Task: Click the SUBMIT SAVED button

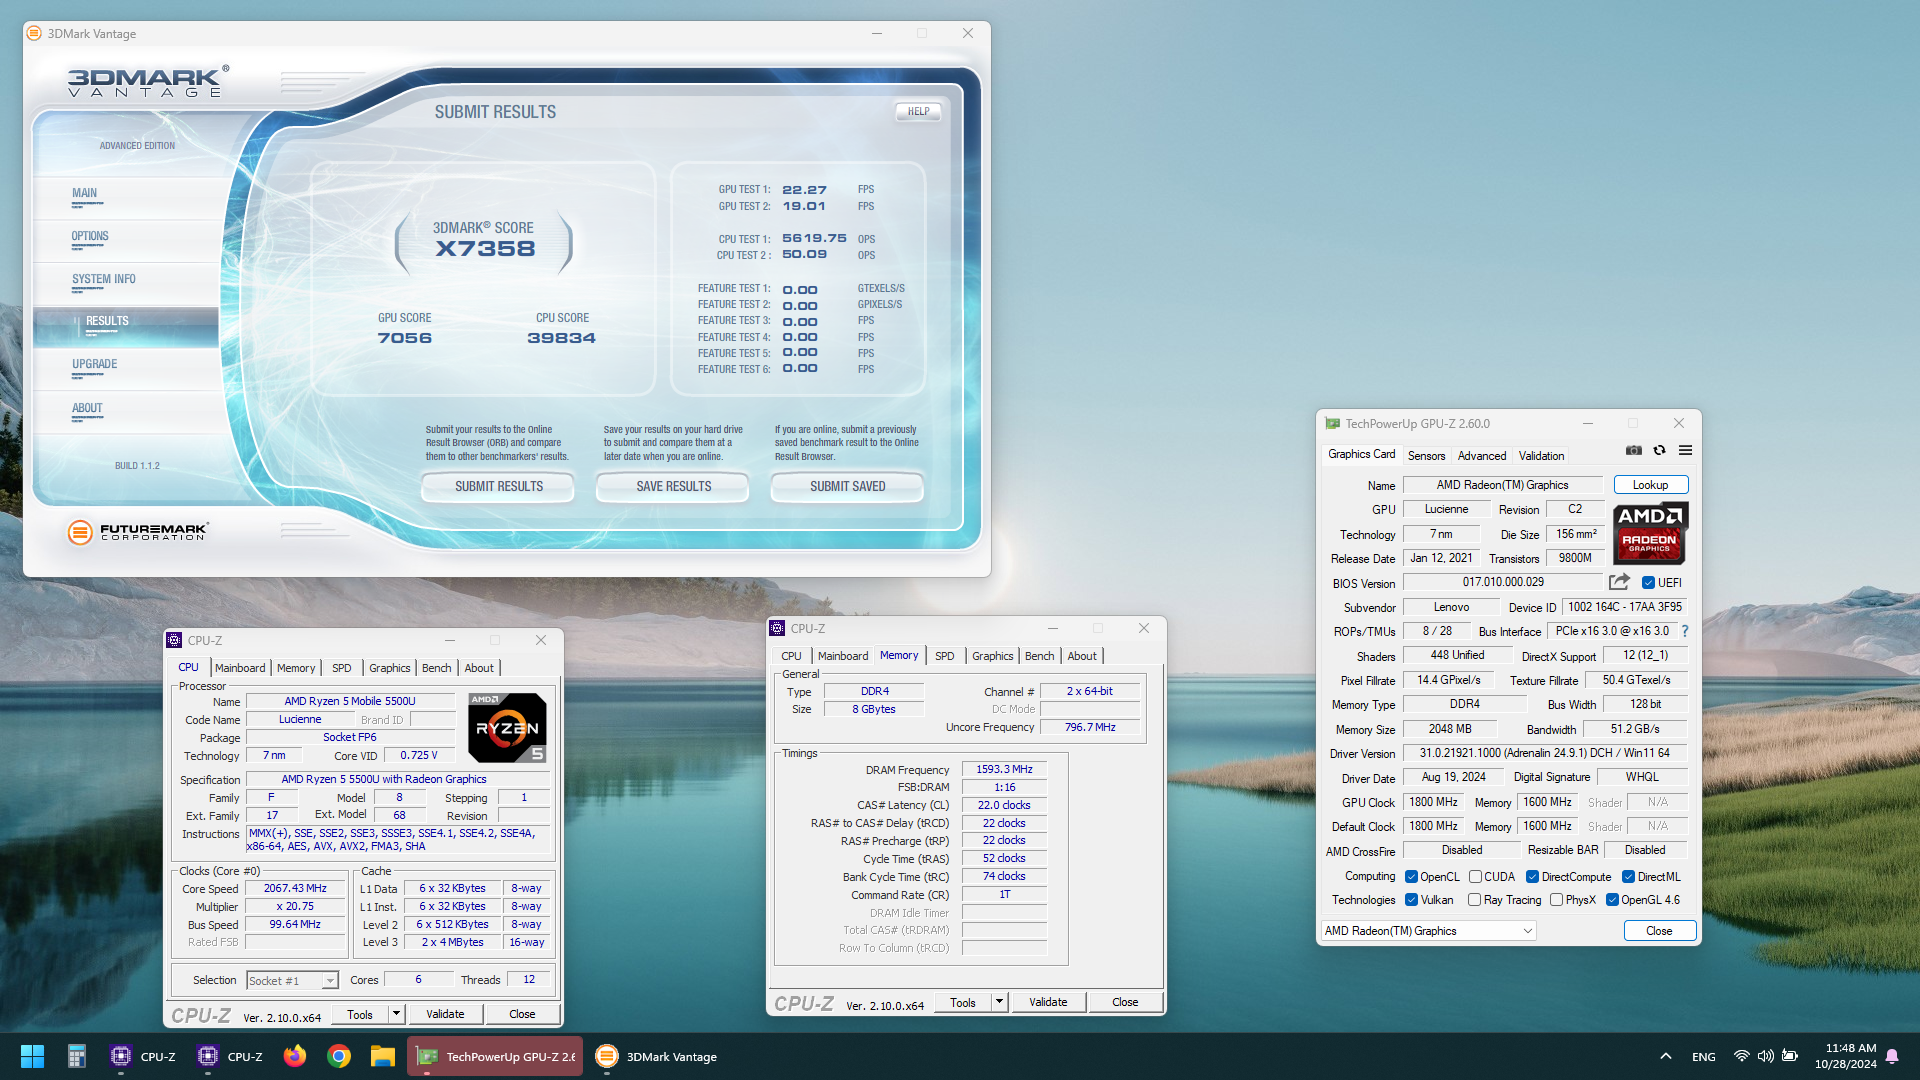Action: (847, 487)
